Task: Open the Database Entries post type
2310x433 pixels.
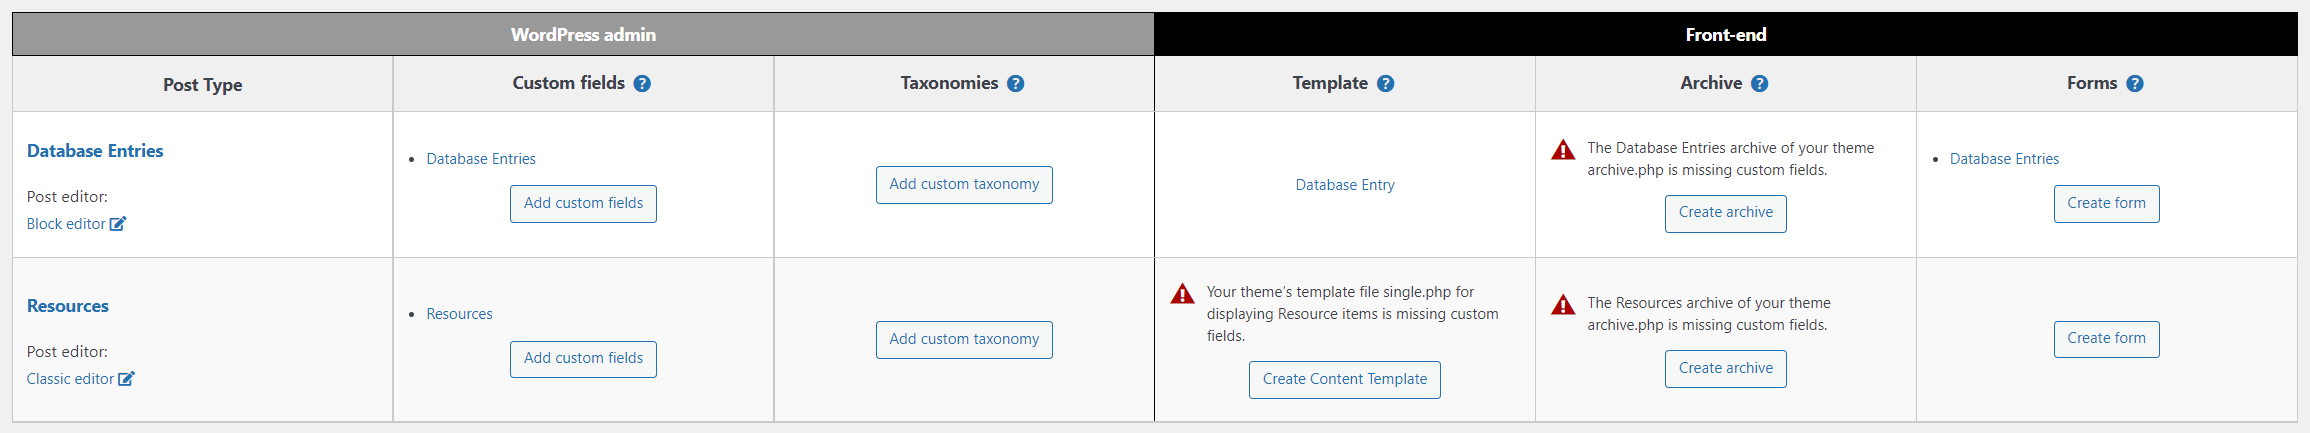Action: (x=95, y=151)
